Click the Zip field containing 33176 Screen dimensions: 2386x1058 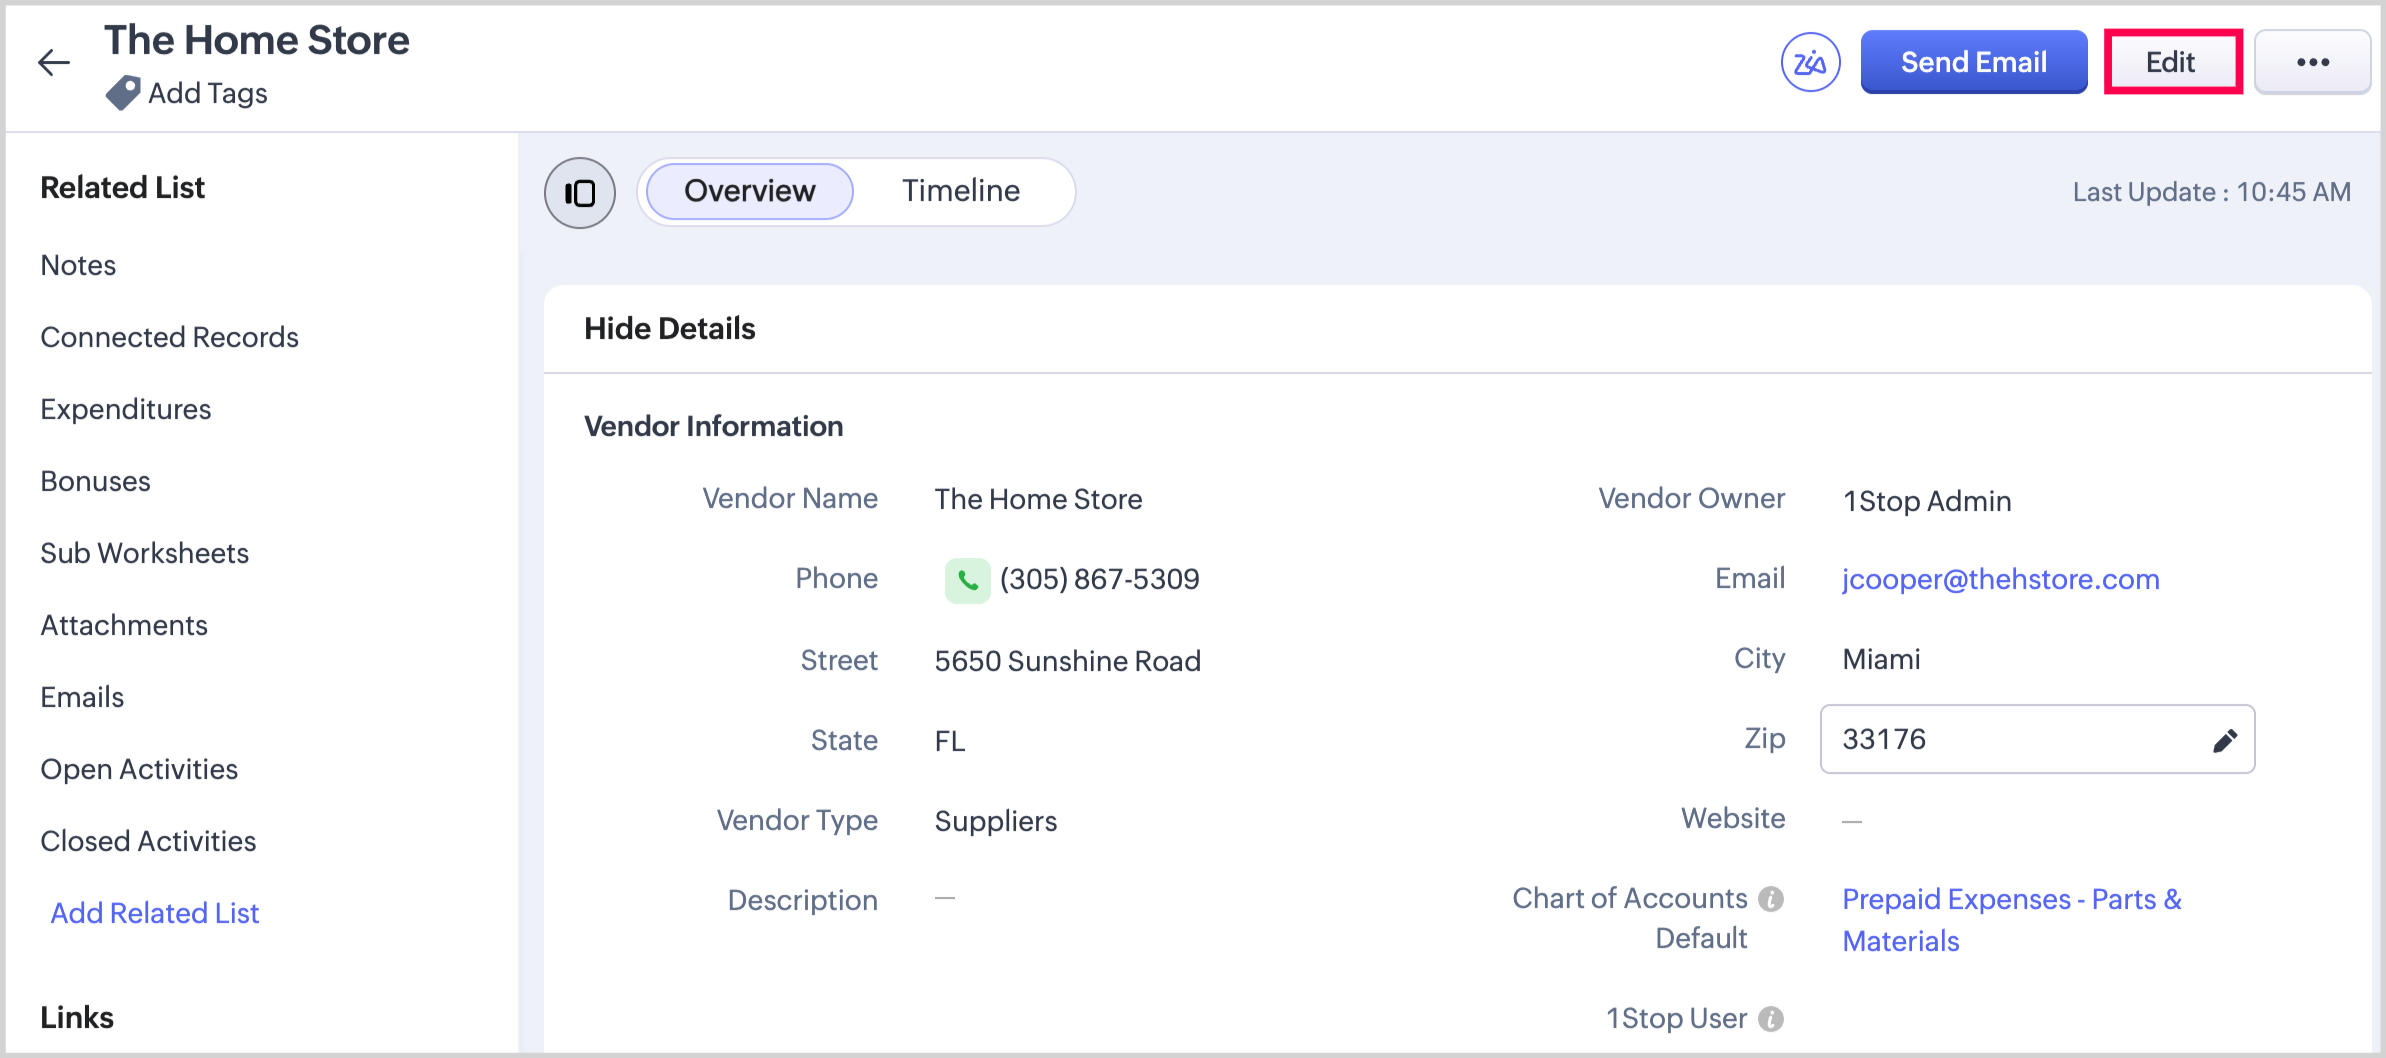click(x=2010, y=739)
